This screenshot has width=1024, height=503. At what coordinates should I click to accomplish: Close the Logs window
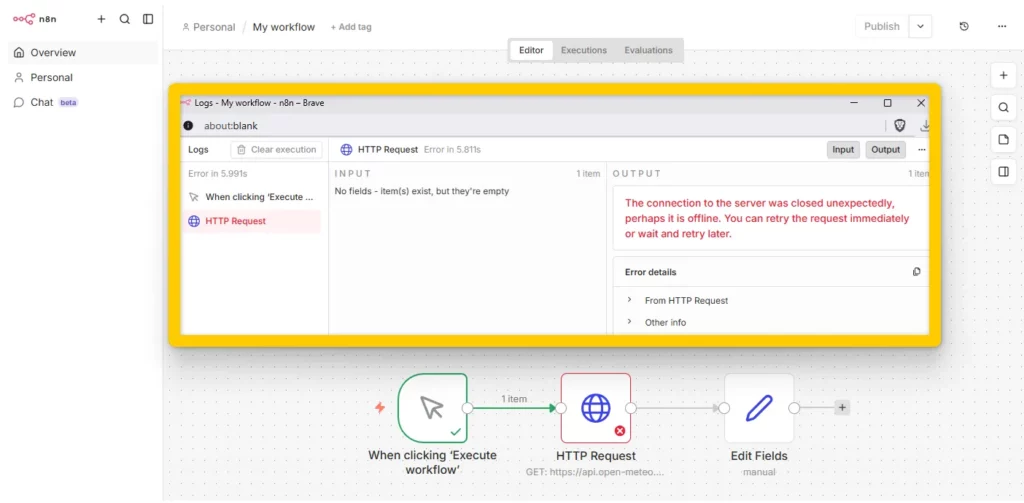pyautogui.click(x=921, y=103)
